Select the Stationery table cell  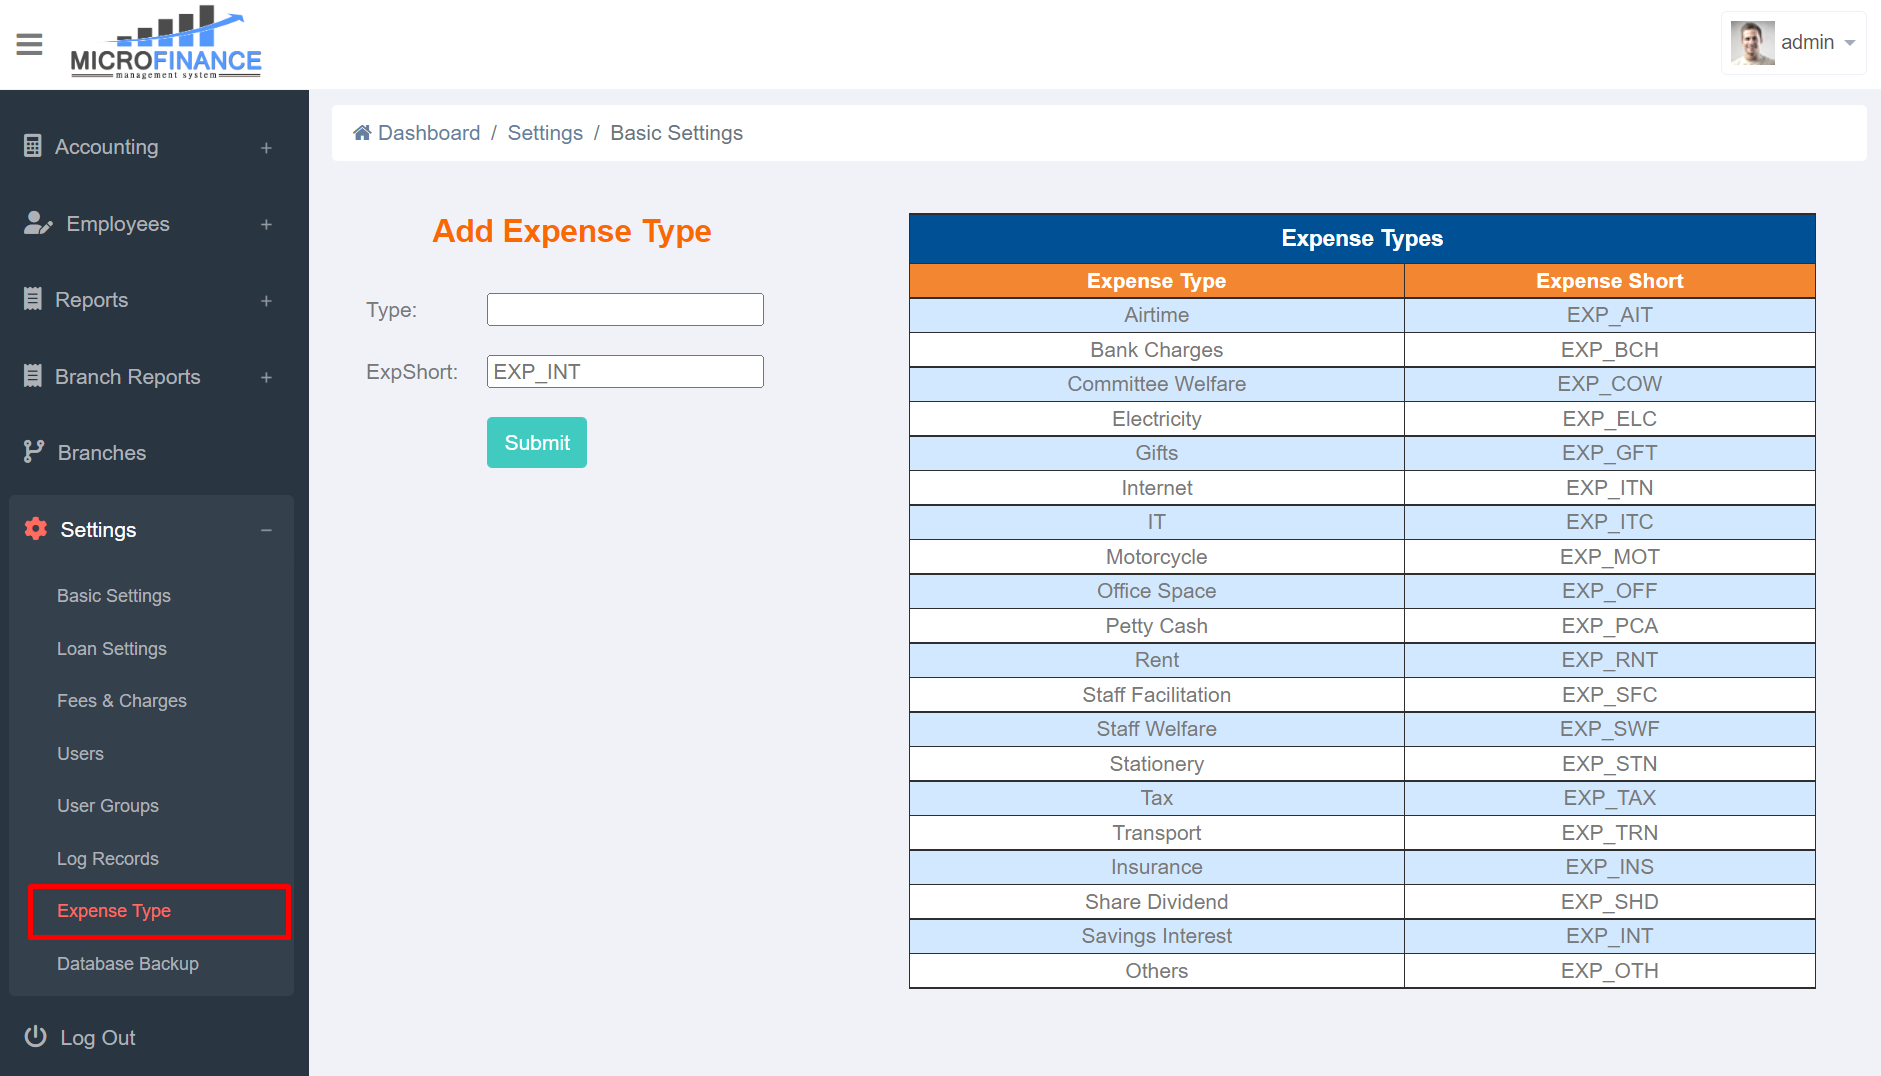(x=1156, y=764)
